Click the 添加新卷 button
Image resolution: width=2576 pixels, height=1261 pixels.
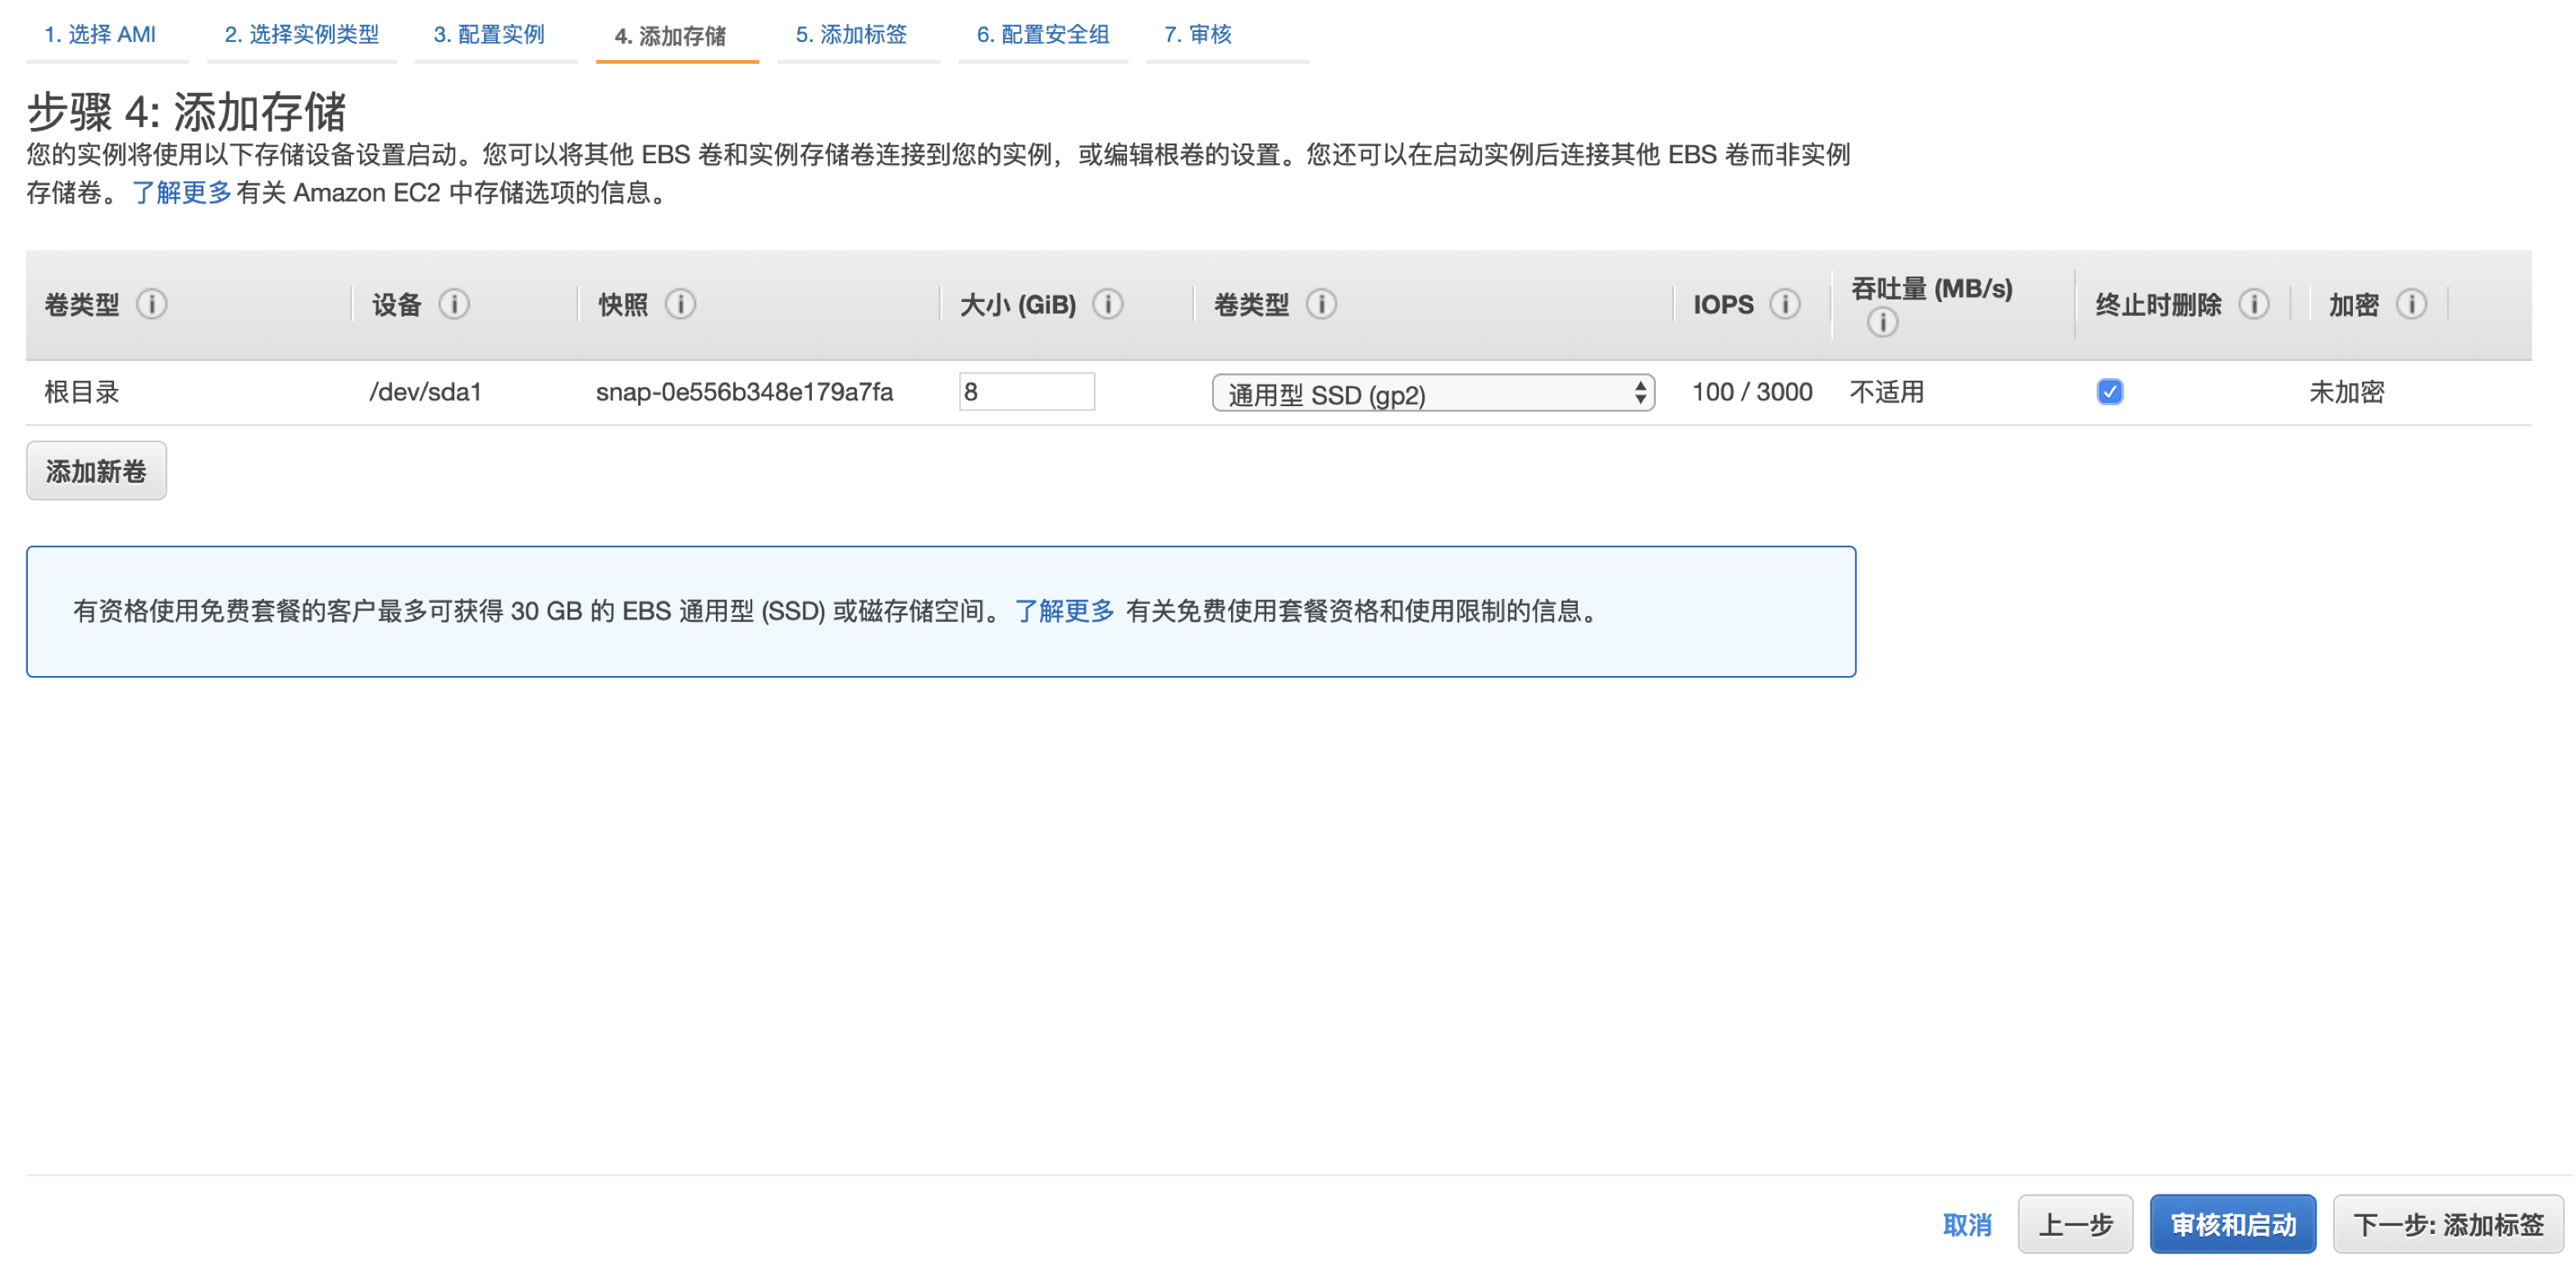(x=95, y=472)
